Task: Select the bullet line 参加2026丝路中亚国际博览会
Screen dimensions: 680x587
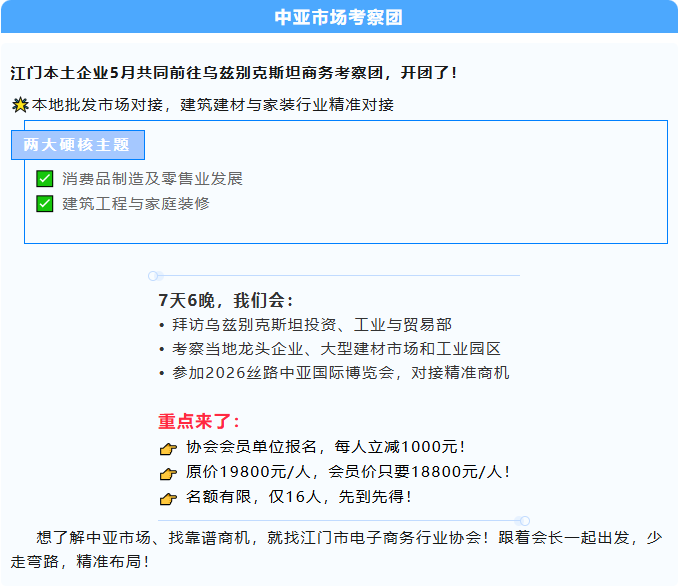Action: click(x=334, y=373)
